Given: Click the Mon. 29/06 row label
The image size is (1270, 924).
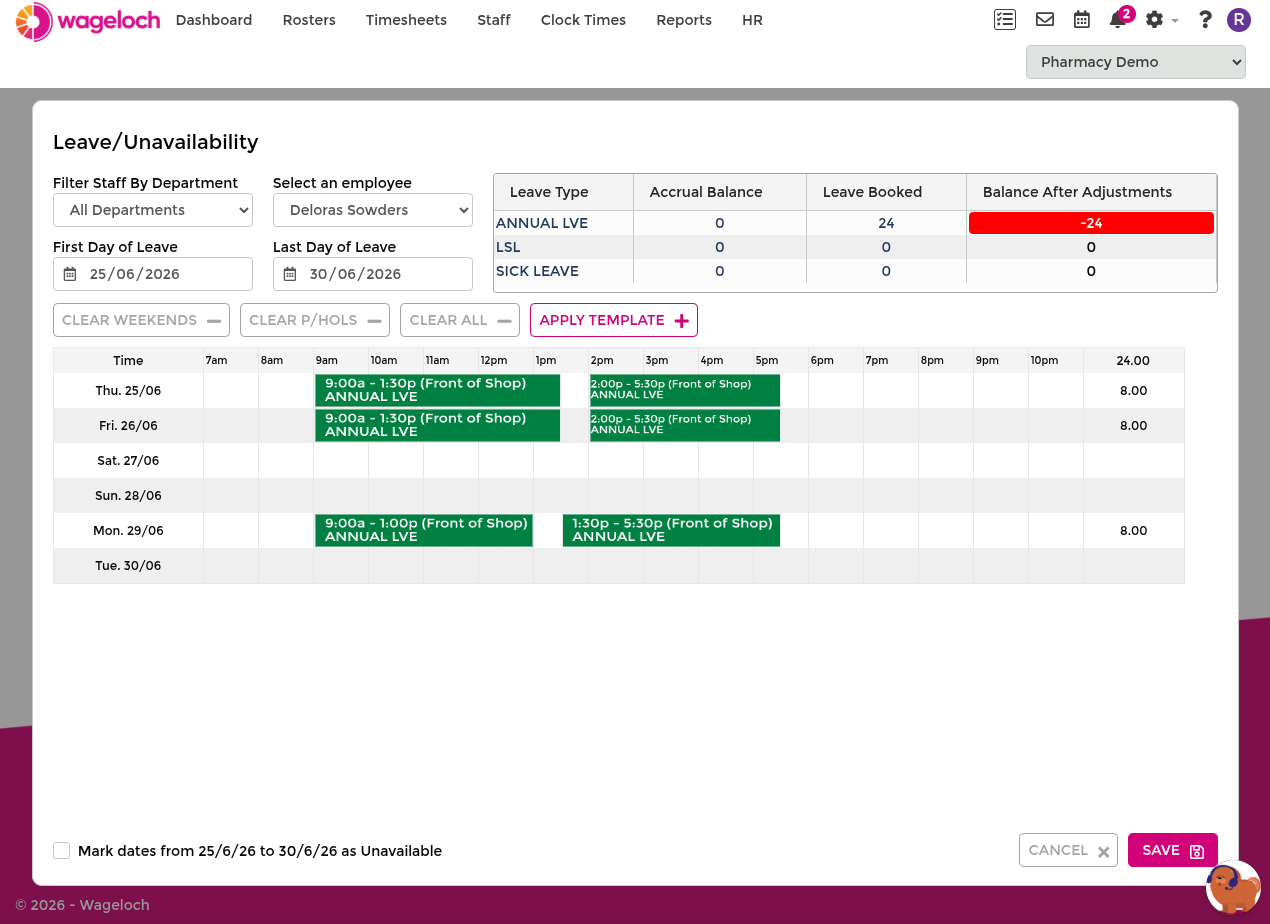Looking at the screenshot, I should [x=128, y=531].
